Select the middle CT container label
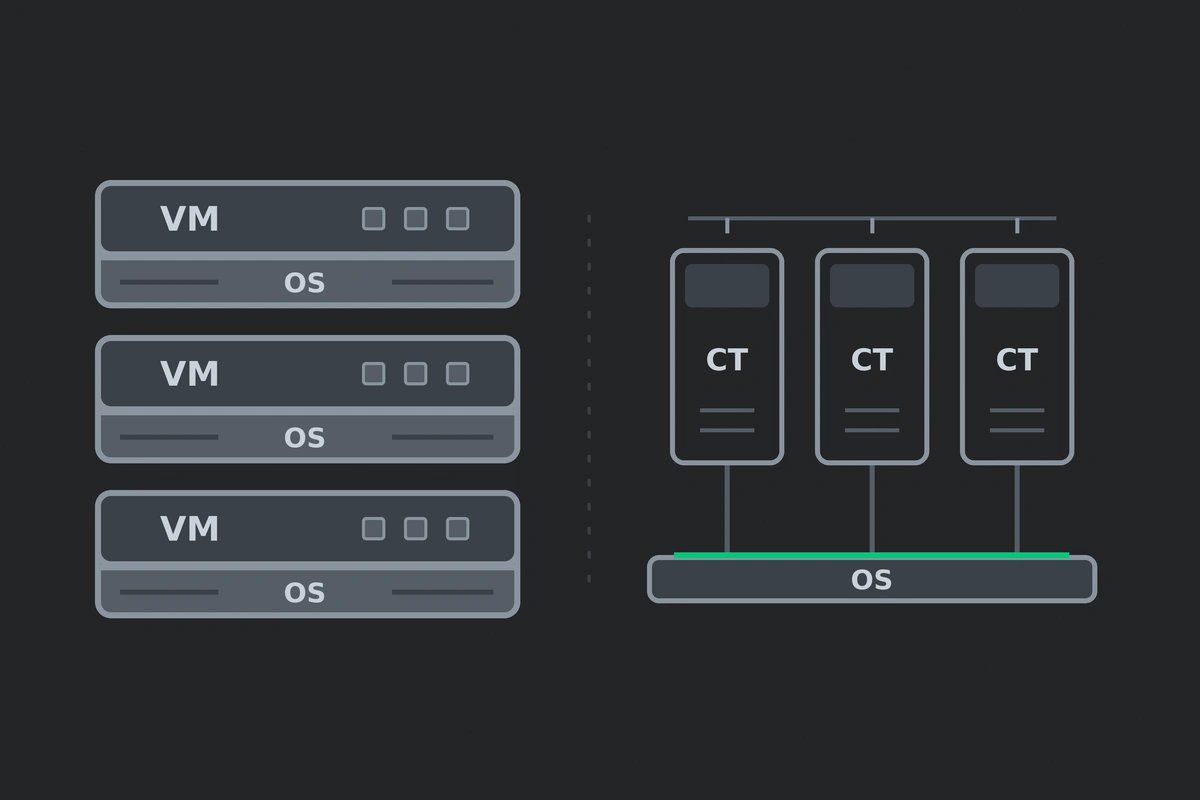Viewport: 1200px width, 800px height. 872,360
